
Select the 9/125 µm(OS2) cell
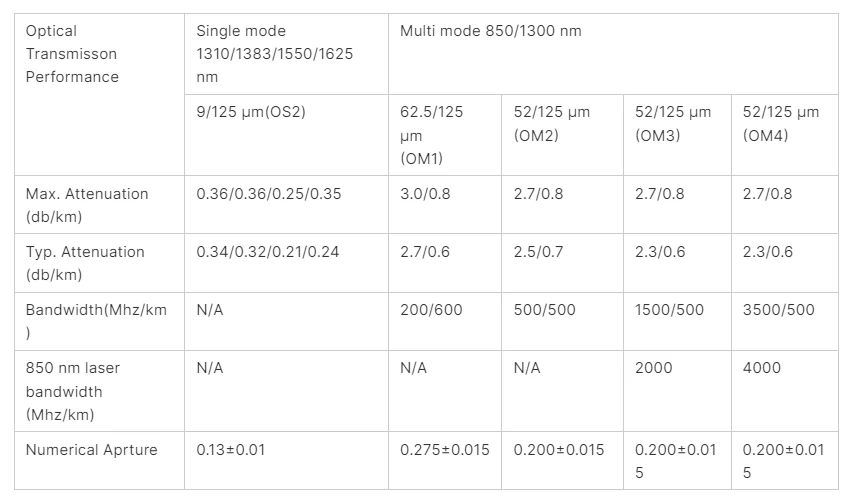point(286,135)
